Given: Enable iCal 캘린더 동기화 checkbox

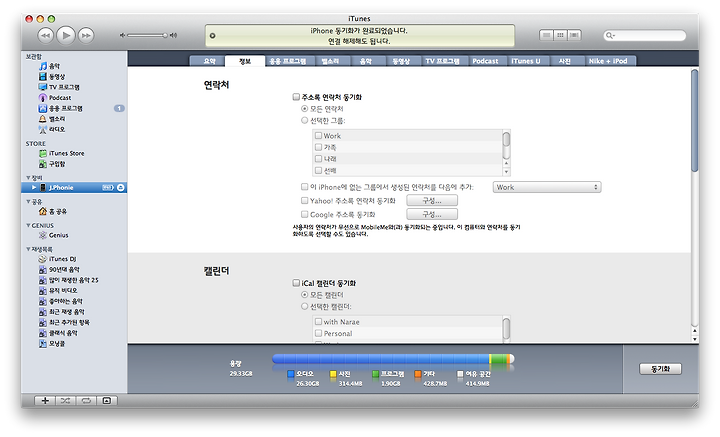Looking at the screenshot, I should (296, 283).
